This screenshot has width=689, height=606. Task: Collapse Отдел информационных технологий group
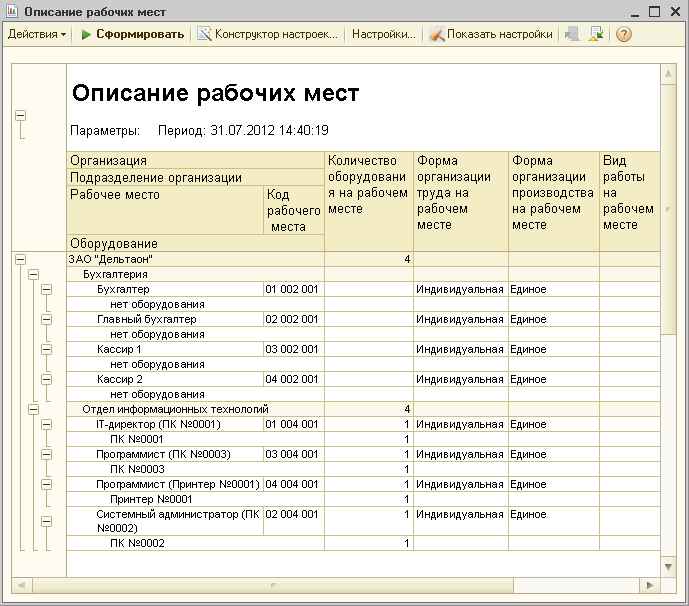[x=33, y=410]
